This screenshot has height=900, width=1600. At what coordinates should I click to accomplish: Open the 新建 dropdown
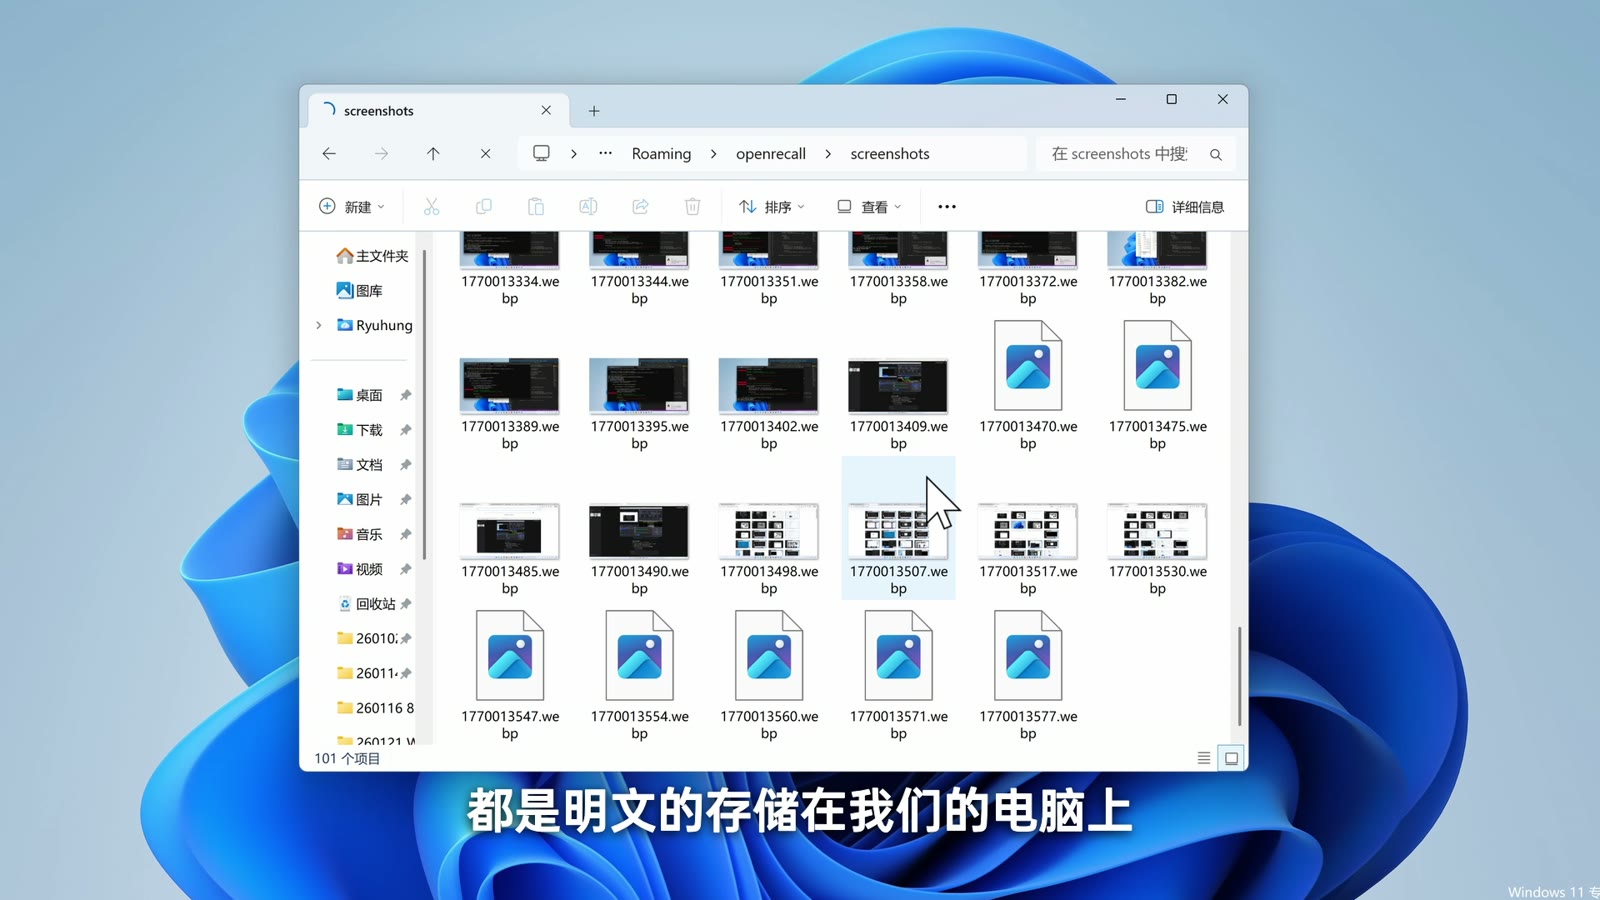[x=352, y=207]
